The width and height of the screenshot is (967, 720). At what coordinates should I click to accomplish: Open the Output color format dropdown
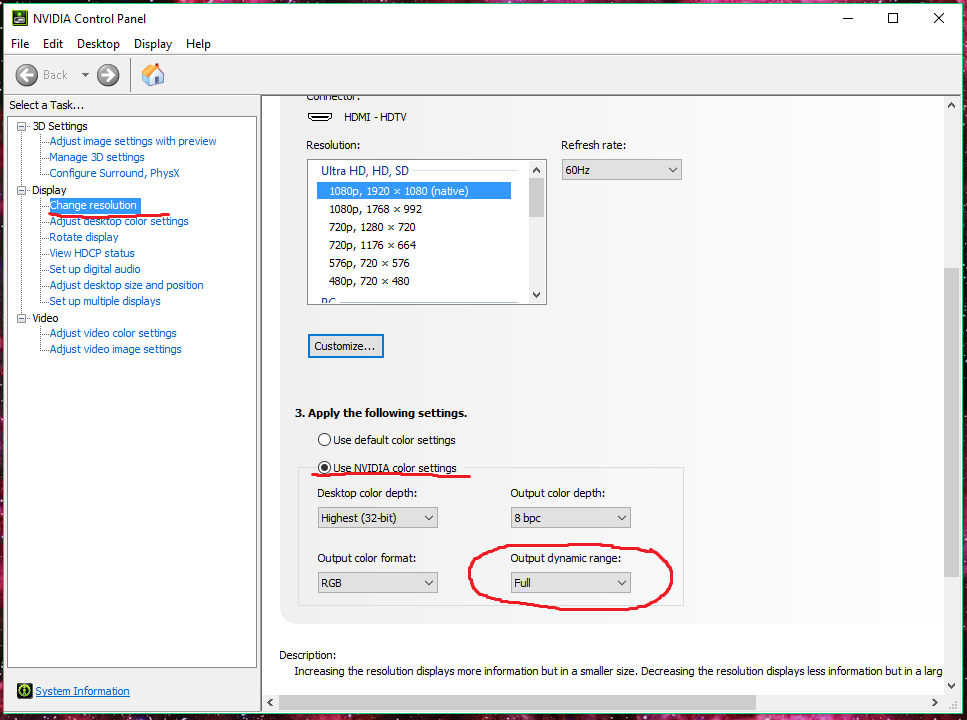[377, 582]
